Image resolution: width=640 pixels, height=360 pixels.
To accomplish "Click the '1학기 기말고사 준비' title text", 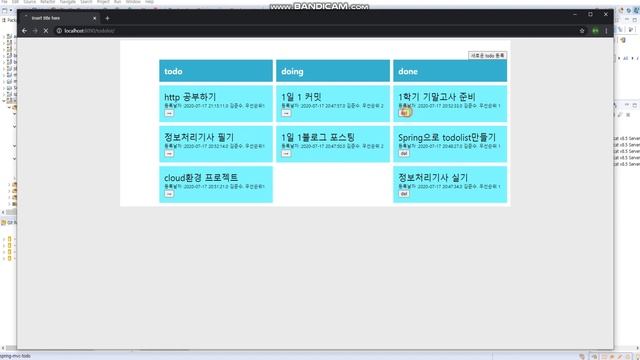I will coord(437,97).
